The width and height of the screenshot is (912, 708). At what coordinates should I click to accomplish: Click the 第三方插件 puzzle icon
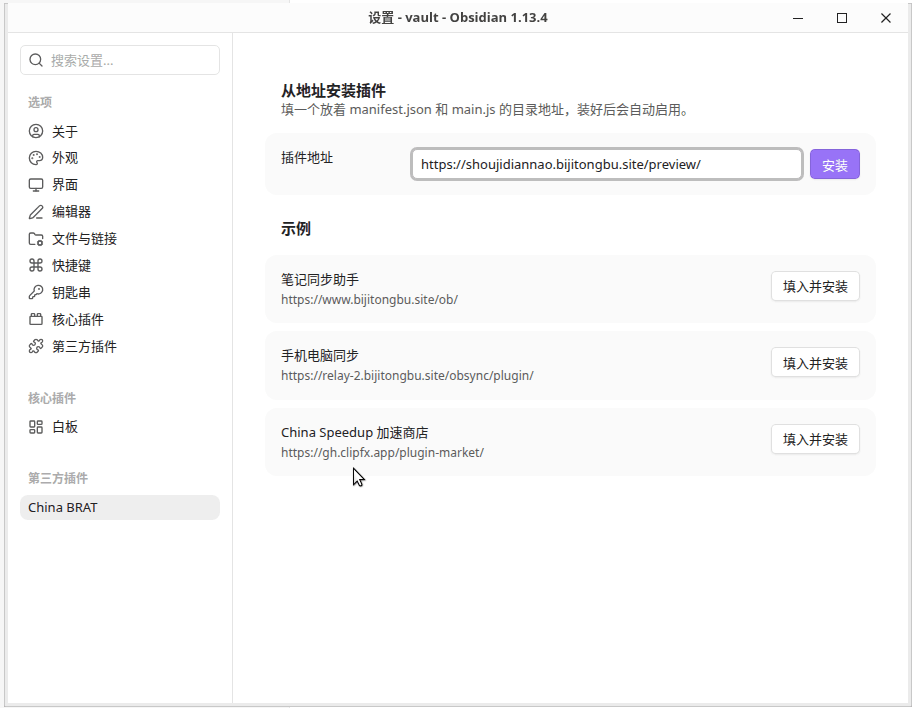tap(36, 346)
